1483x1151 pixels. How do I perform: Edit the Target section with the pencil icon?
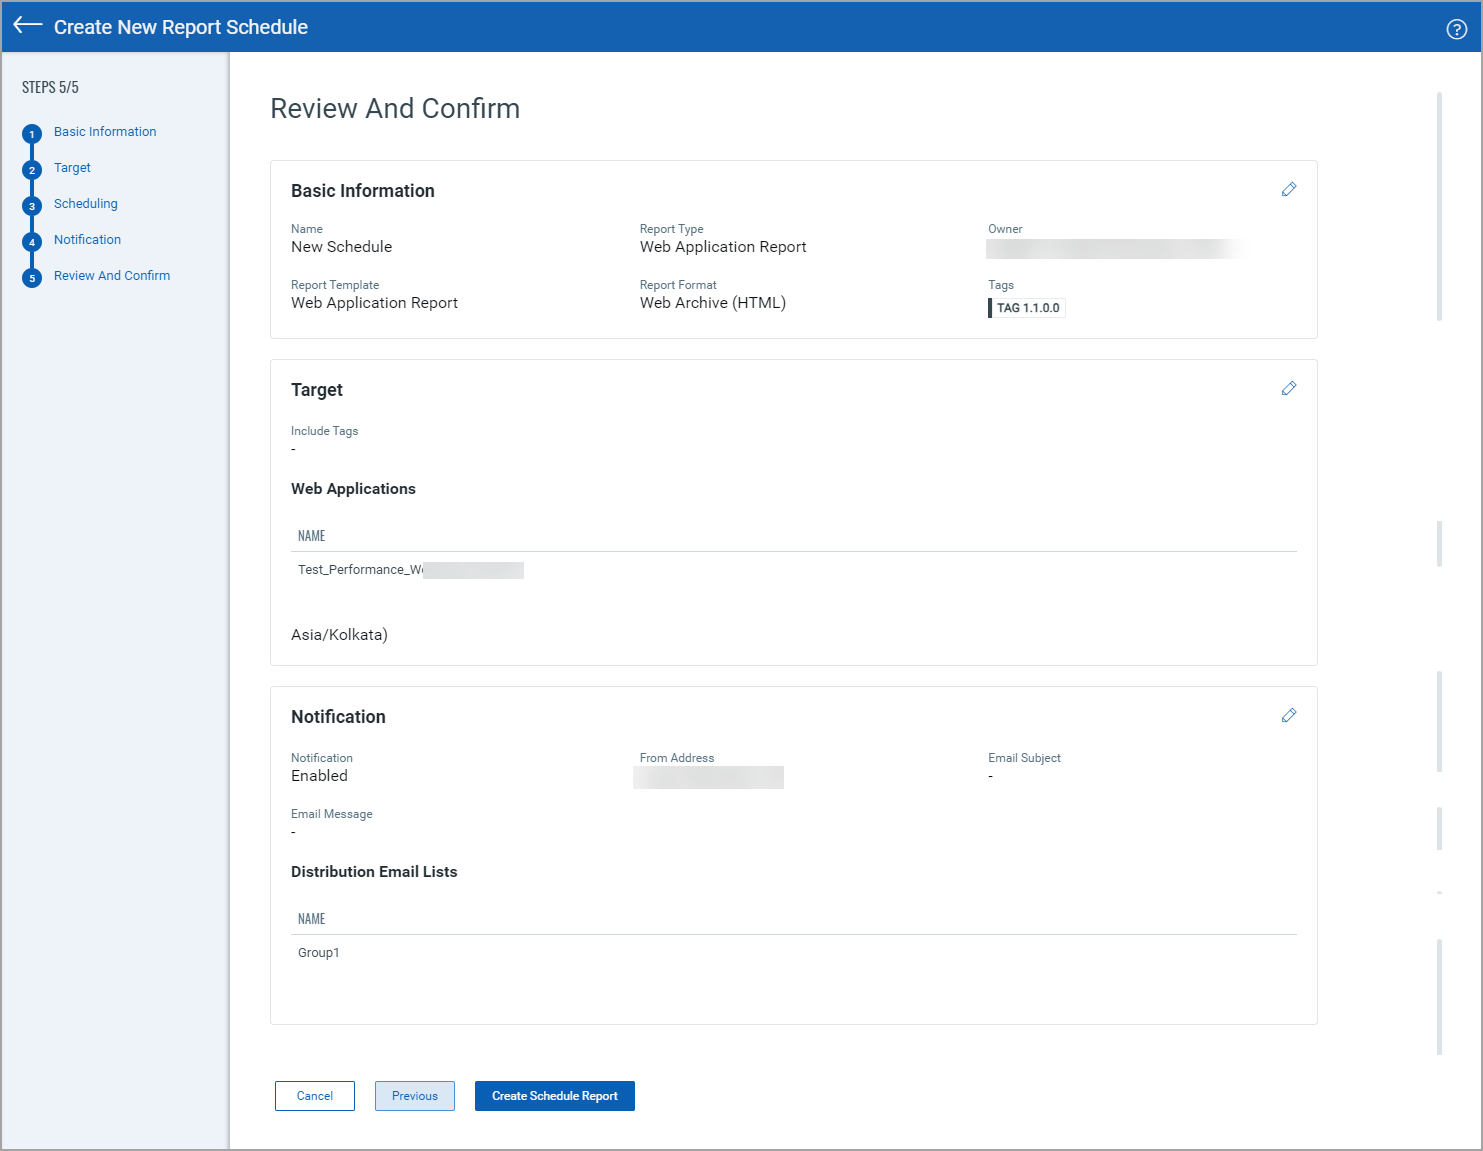click(x=1289, y=388)
